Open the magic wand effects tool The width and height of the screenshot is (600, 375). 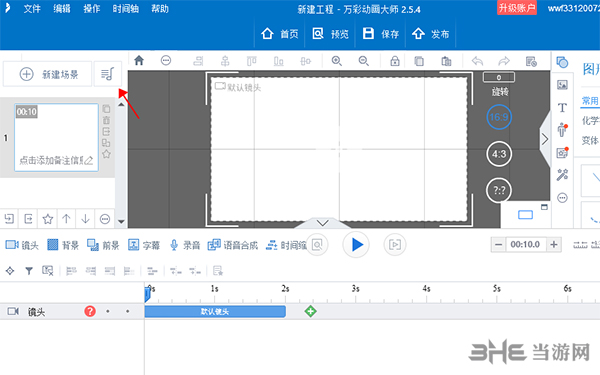coord(562,175)
